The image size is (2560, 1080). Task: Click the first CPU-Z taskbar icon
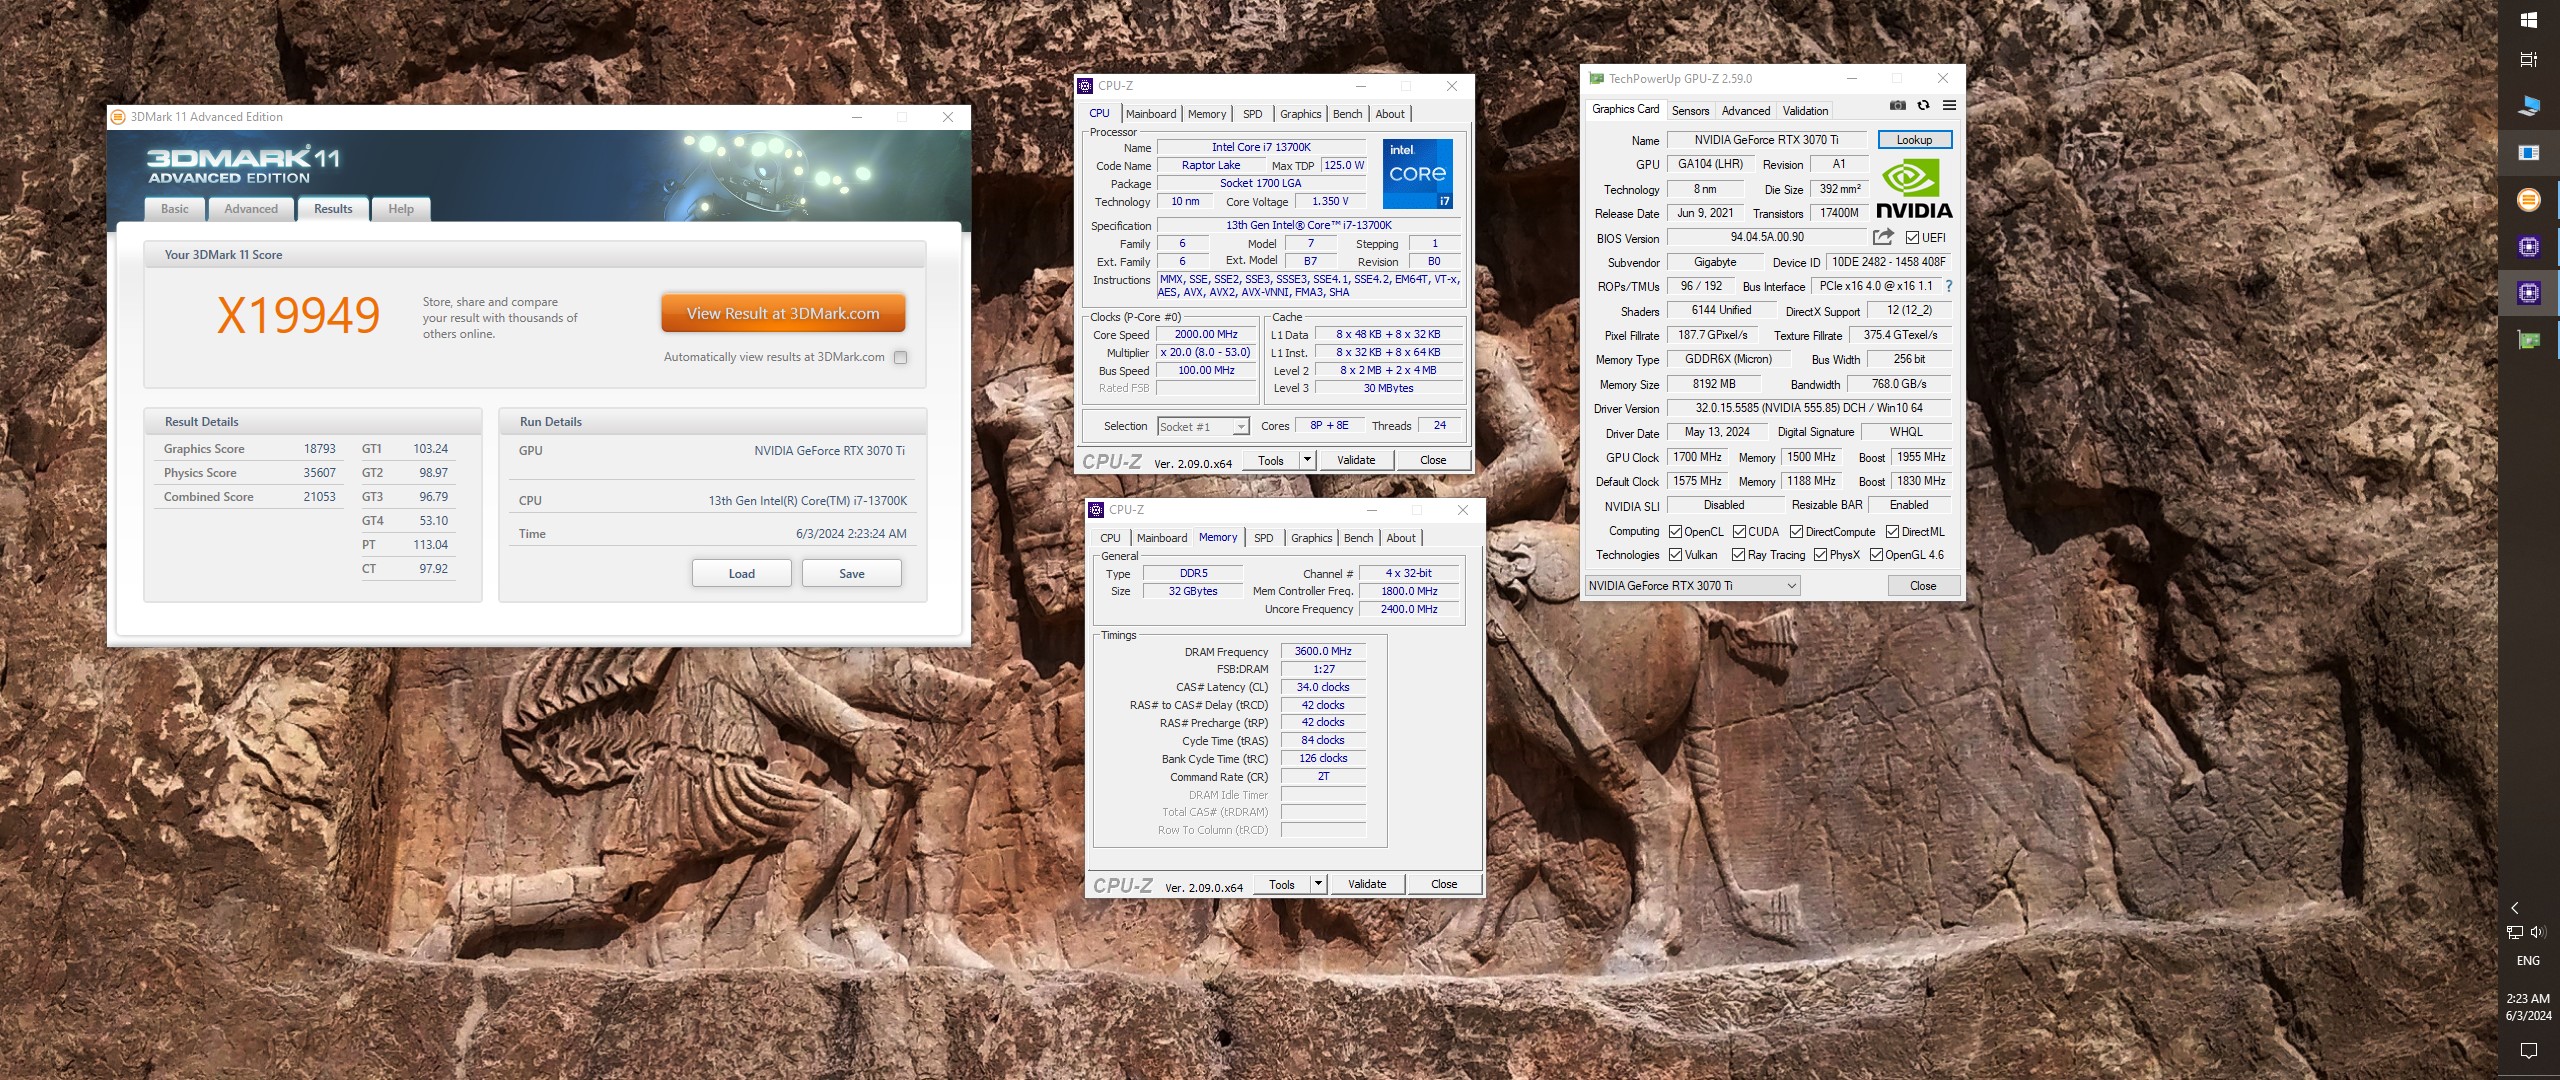[2528, 247]
